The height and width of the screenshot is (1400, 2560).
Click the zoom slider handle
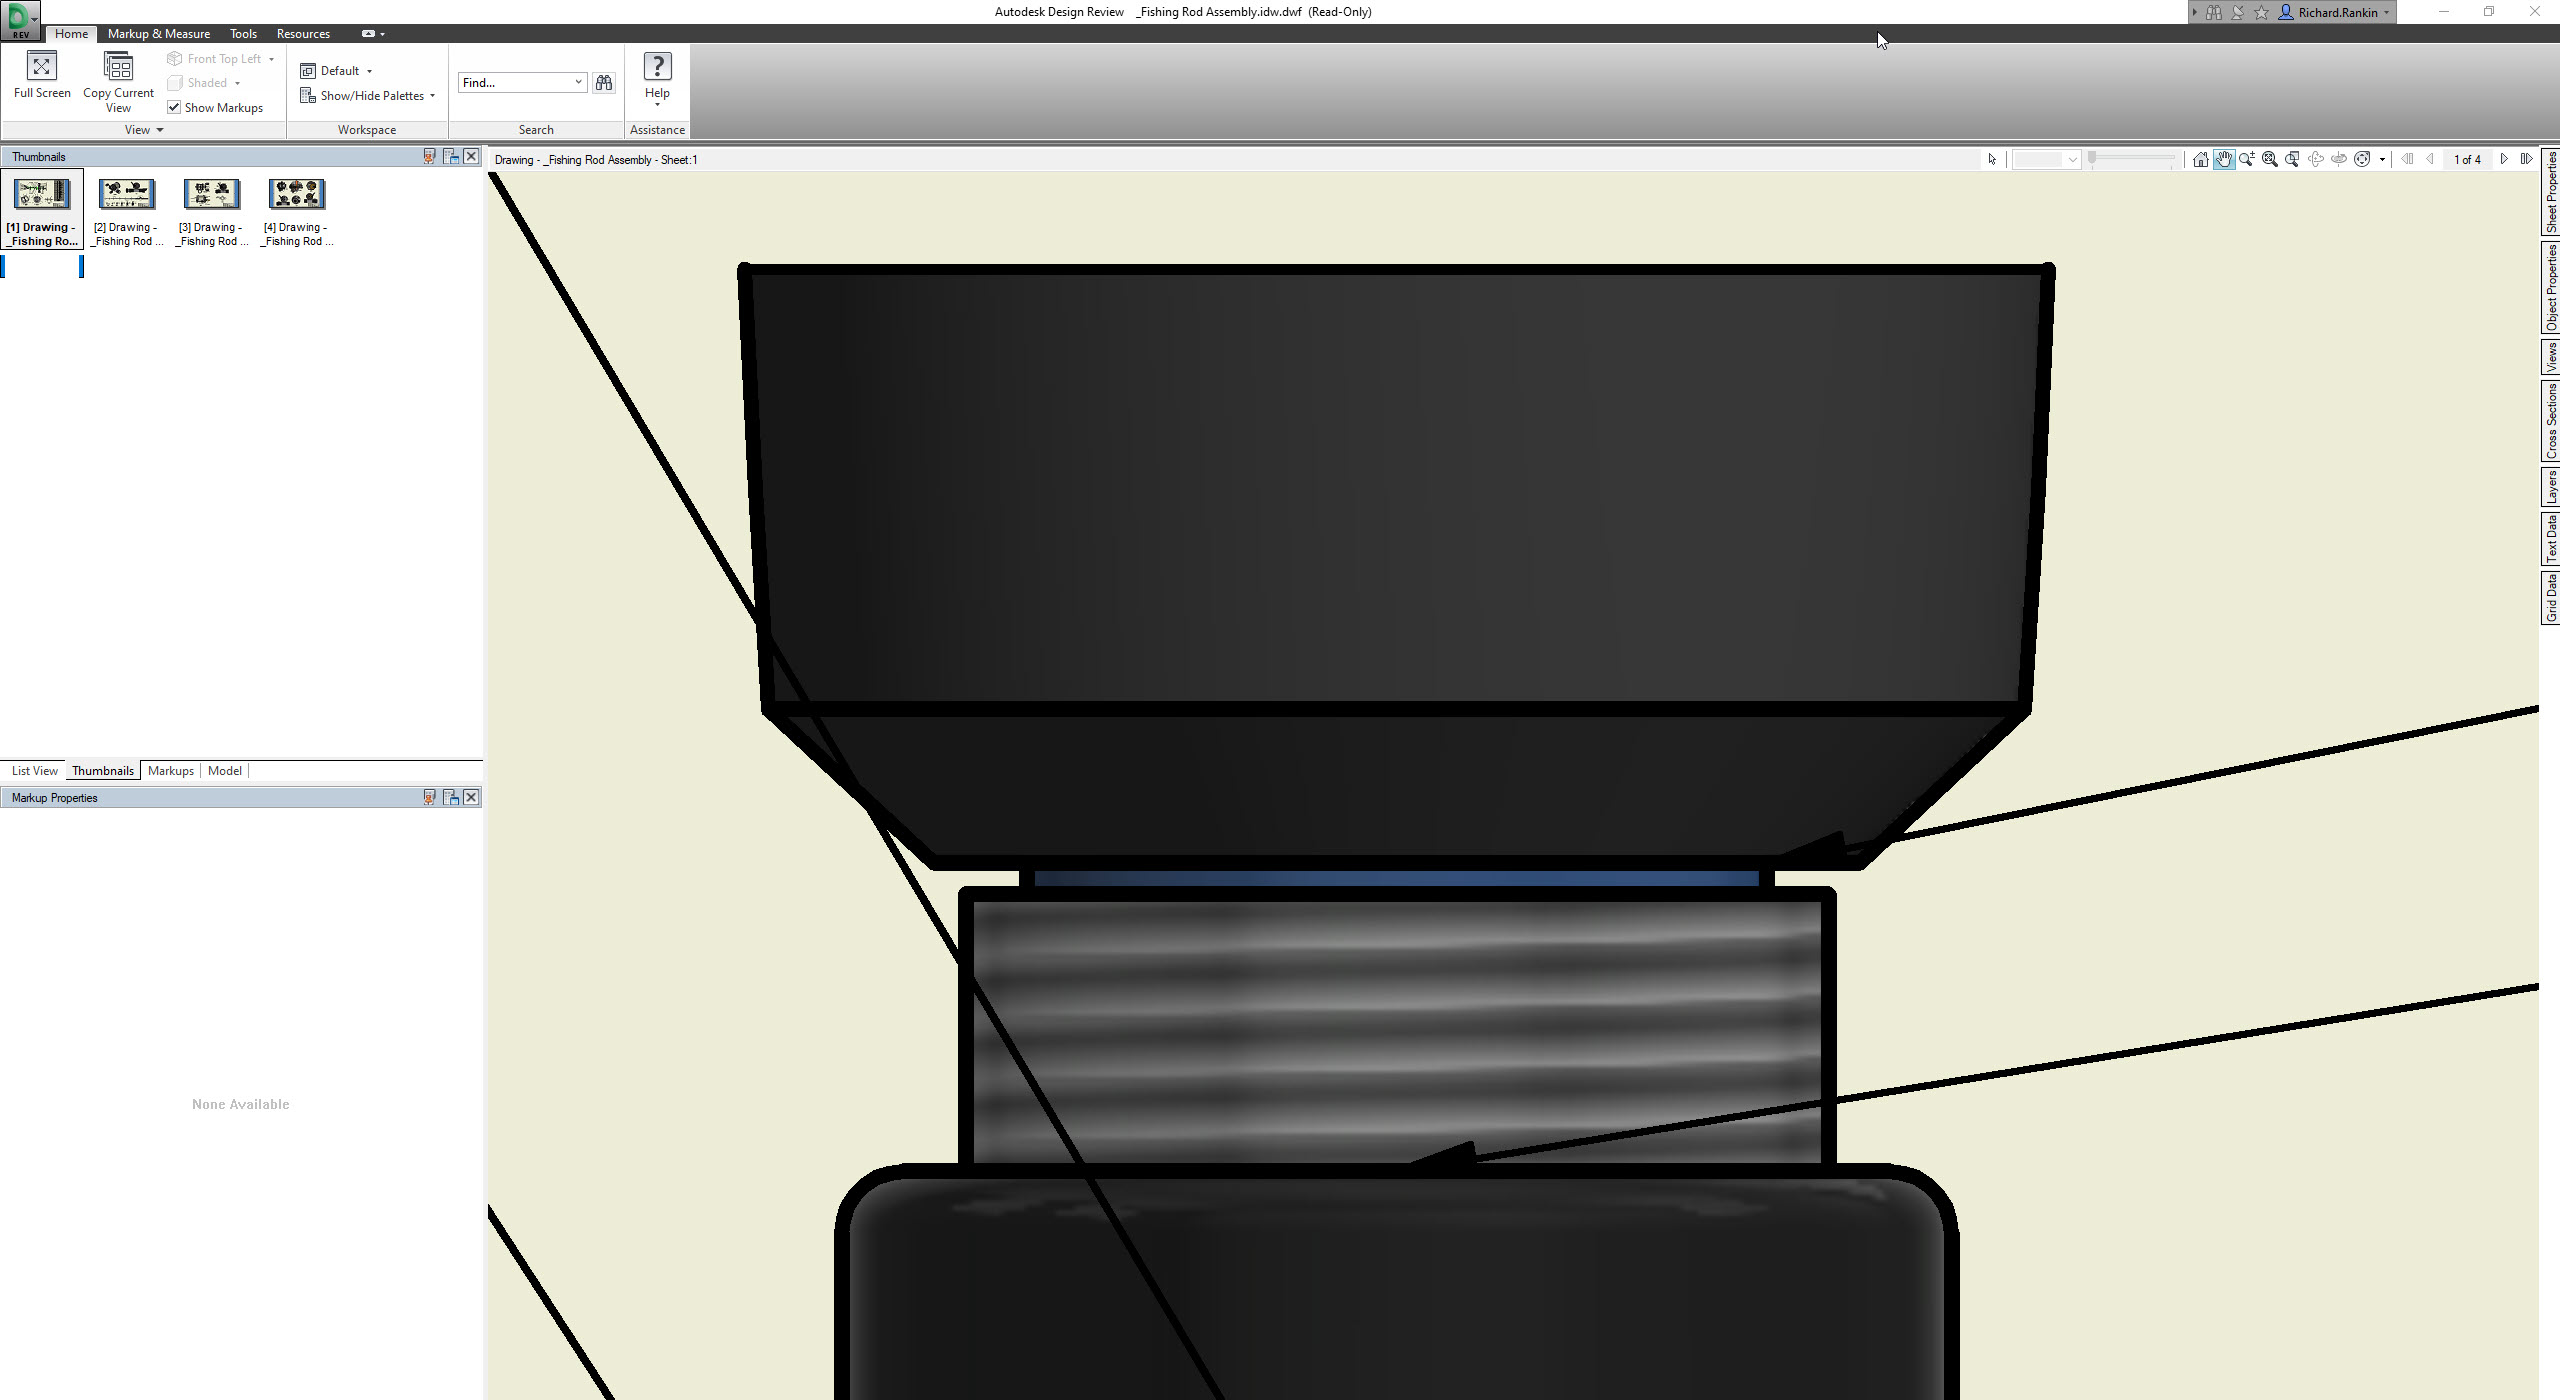pyautogui.click(x=2092, y=158)
